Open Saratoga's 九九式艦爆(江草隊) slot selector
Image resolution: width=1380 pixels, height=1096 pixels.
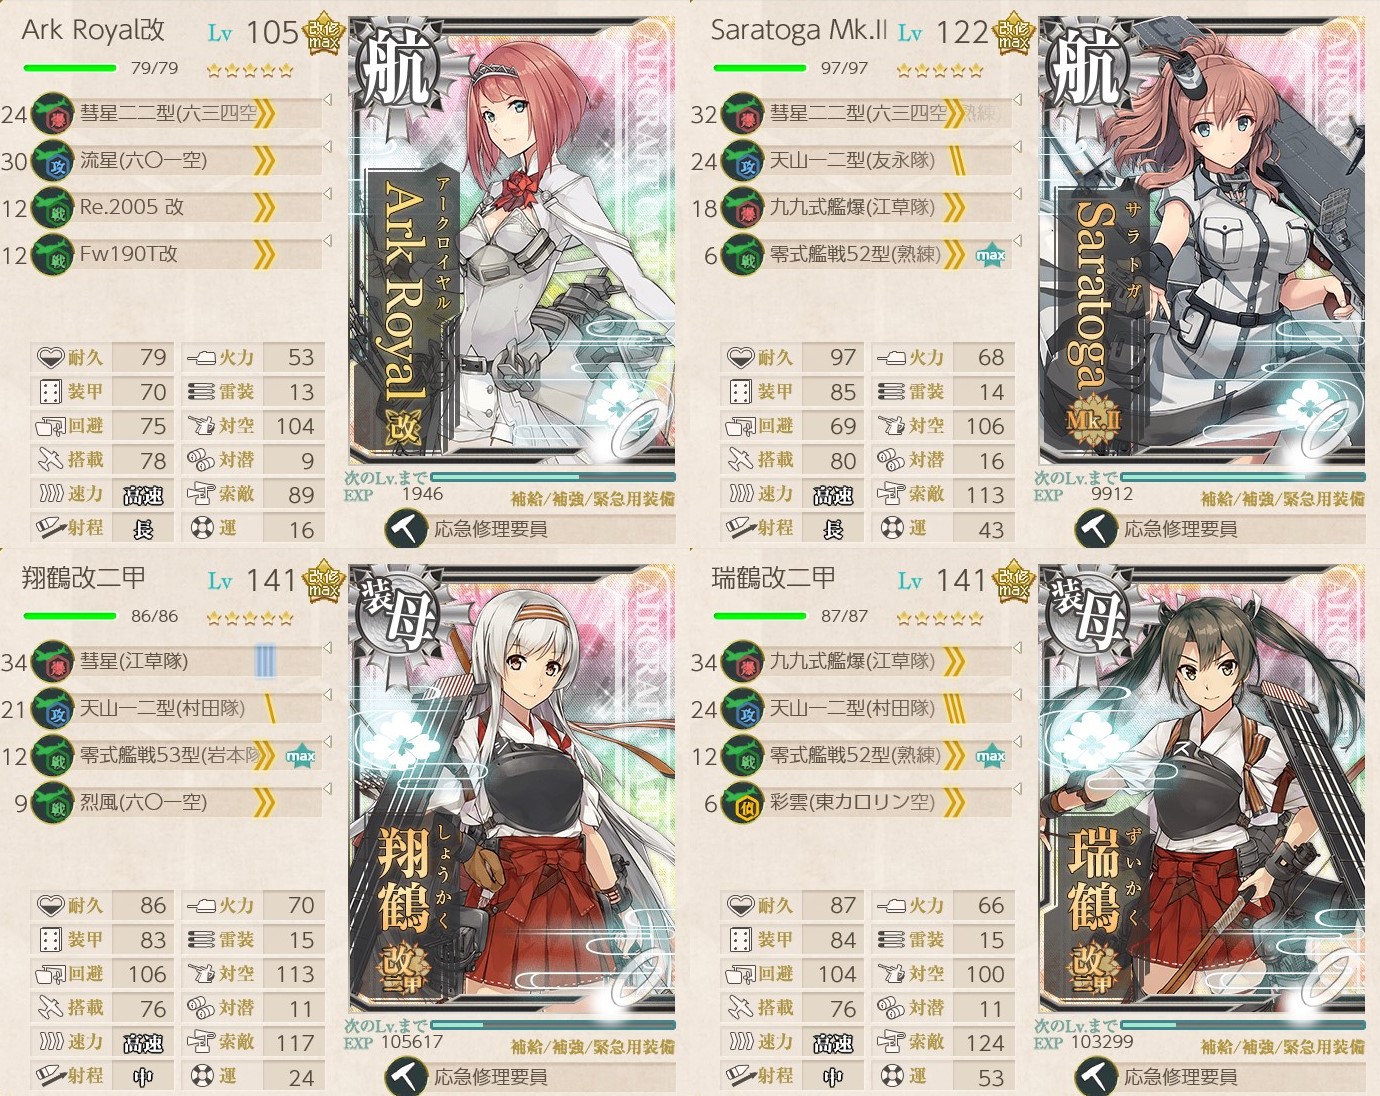[868, 207]
